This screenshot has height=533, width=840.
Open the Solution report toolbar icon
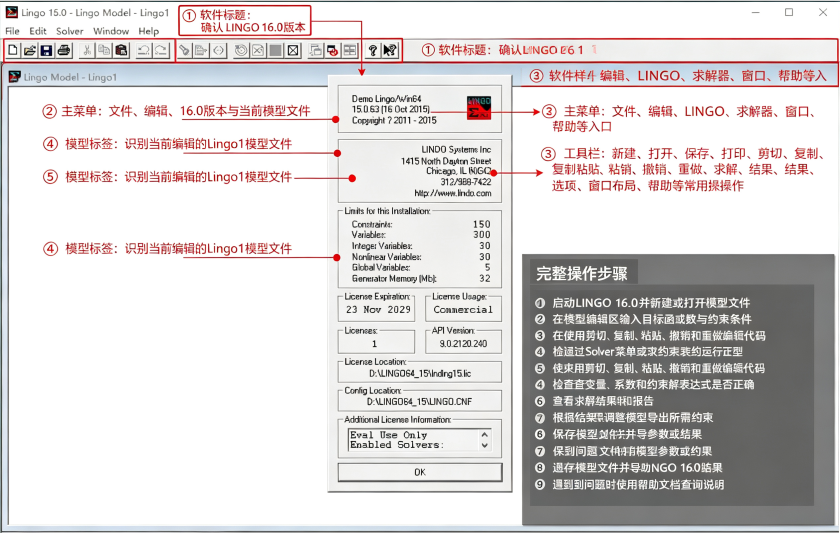pos(258,50)
